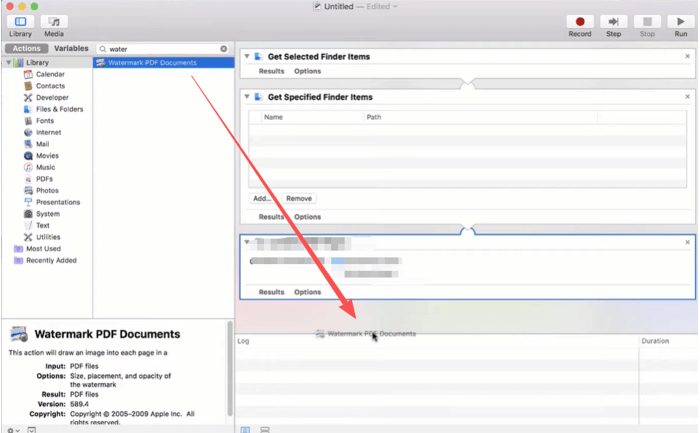Show Options of Get Specified Finder Items

[x=308, y=216]
